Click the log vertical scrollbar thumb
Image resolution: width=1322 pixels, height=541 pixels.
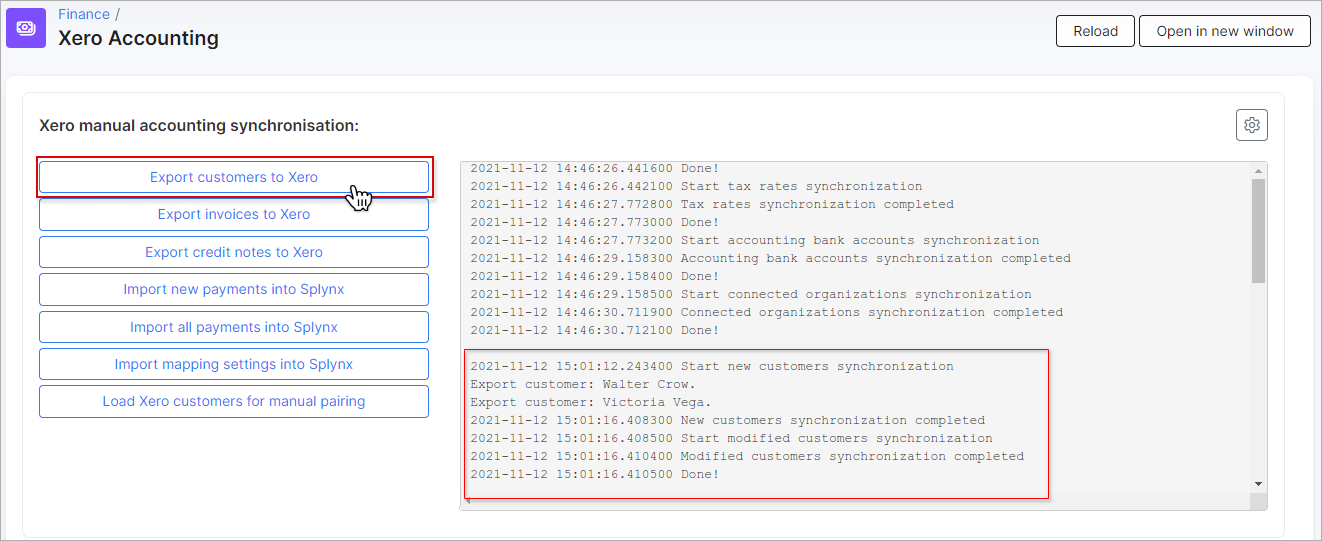[x=1258, y=231]
